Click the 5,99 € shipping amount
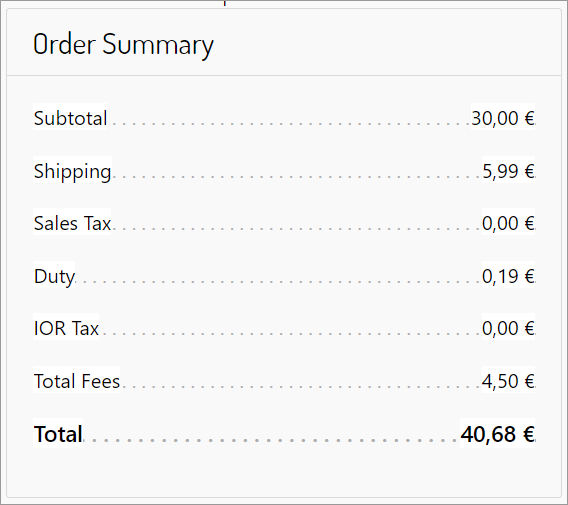The height and width of the screenshot is (505, 568). tap(508, 171)
